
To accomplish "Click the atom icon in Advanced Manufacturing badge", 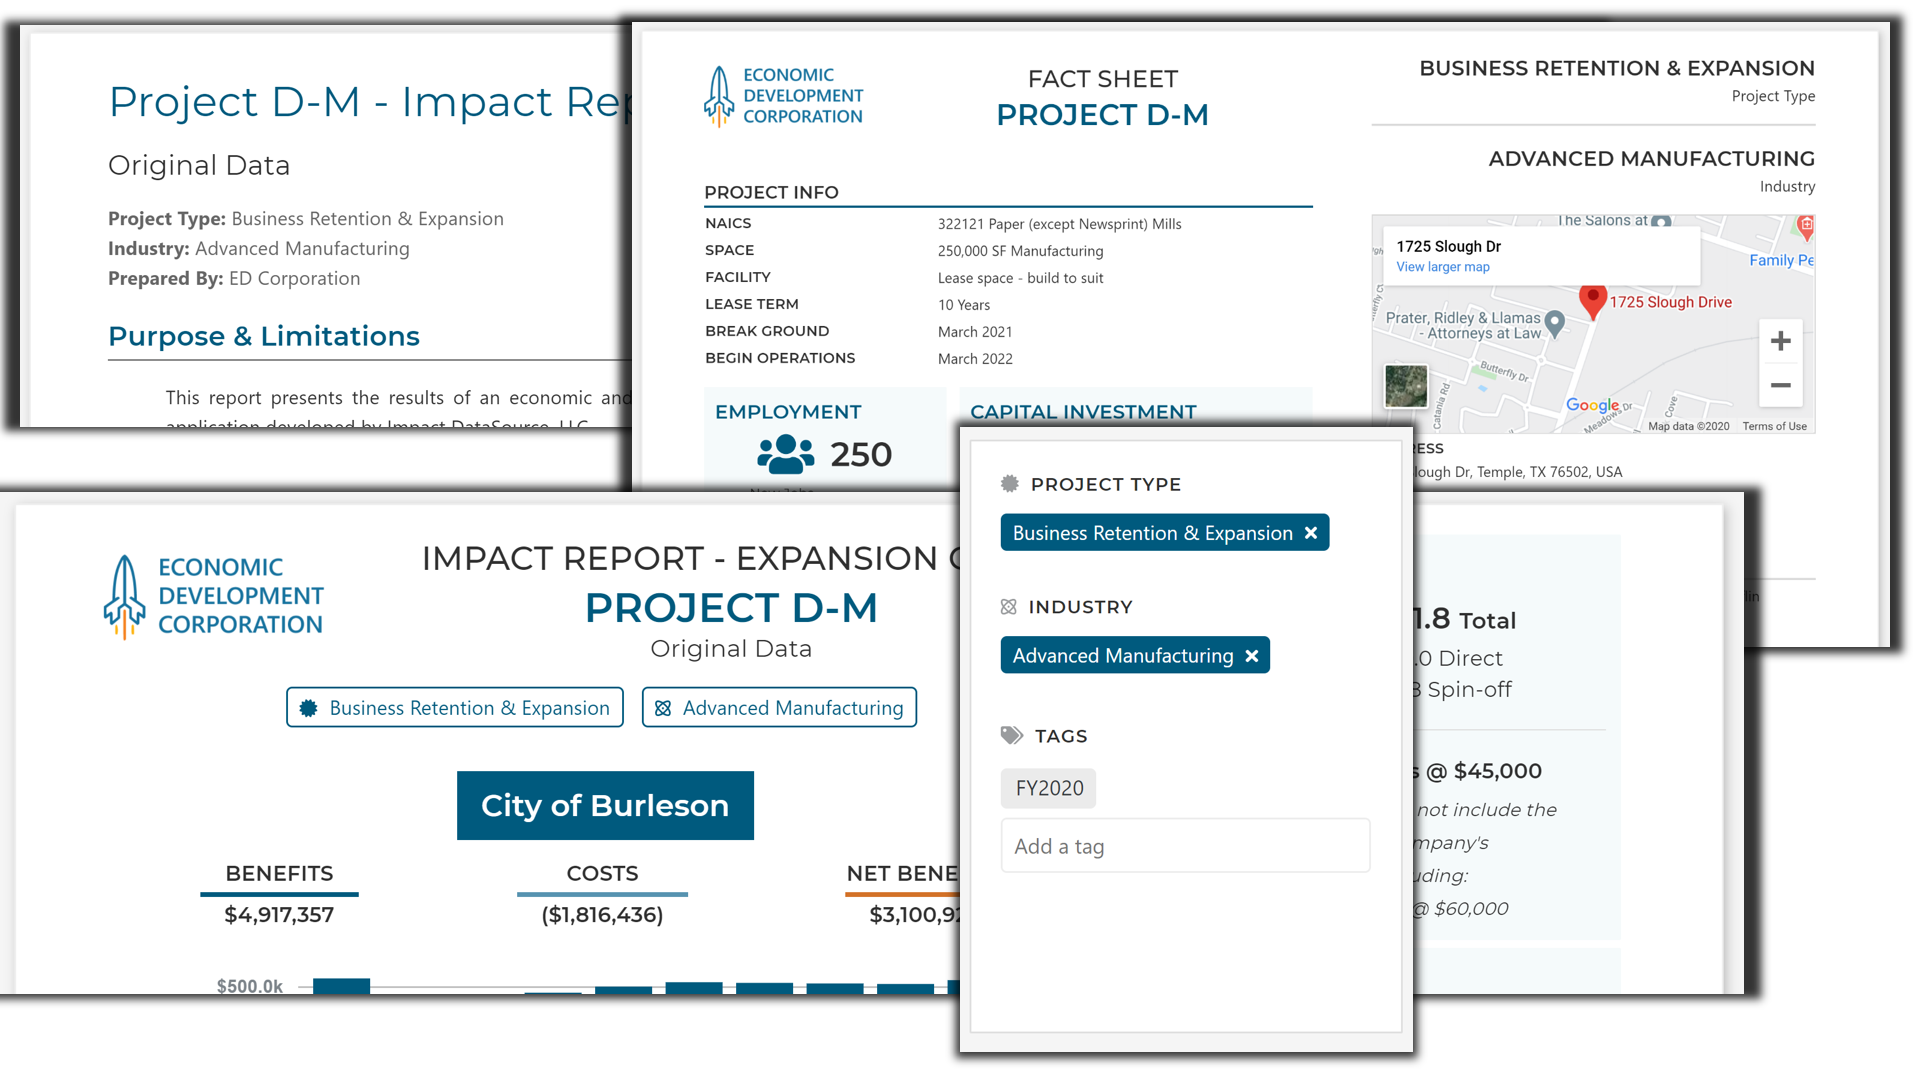I will (x=662, y=708).
